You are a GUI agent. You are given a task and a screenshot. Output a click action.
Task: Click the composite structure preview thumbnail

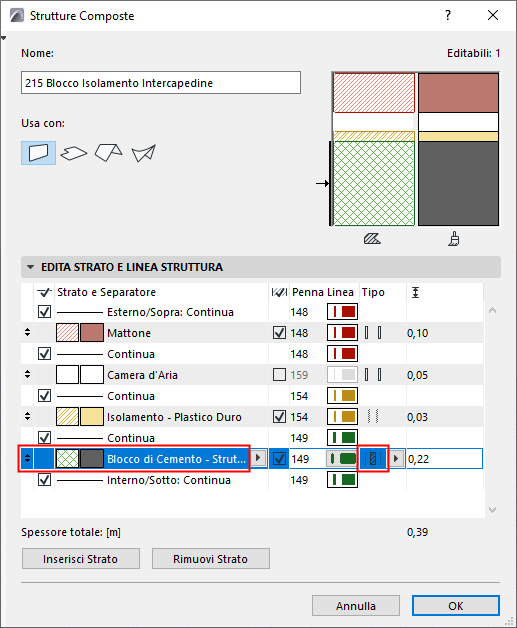coord(416,149)
